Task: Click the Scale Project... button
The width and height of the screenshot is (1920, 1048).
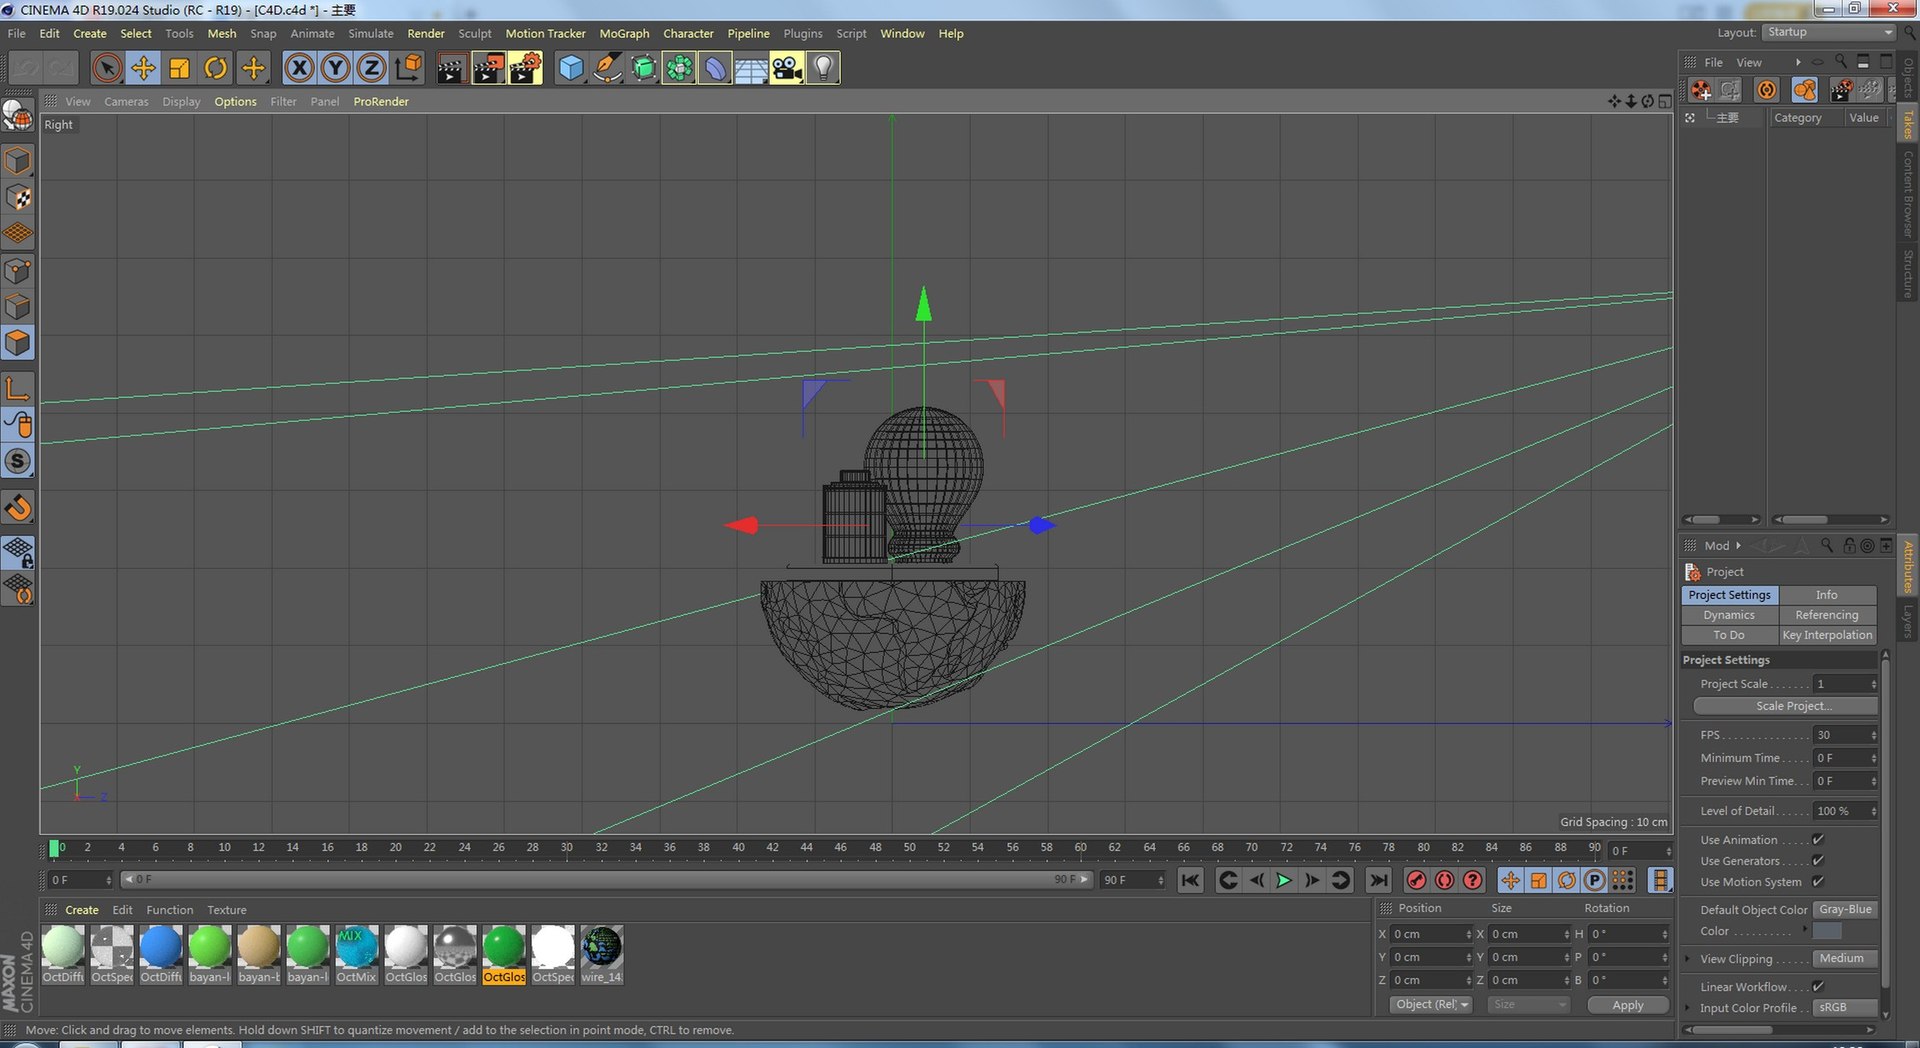Action: [1785, 706]
